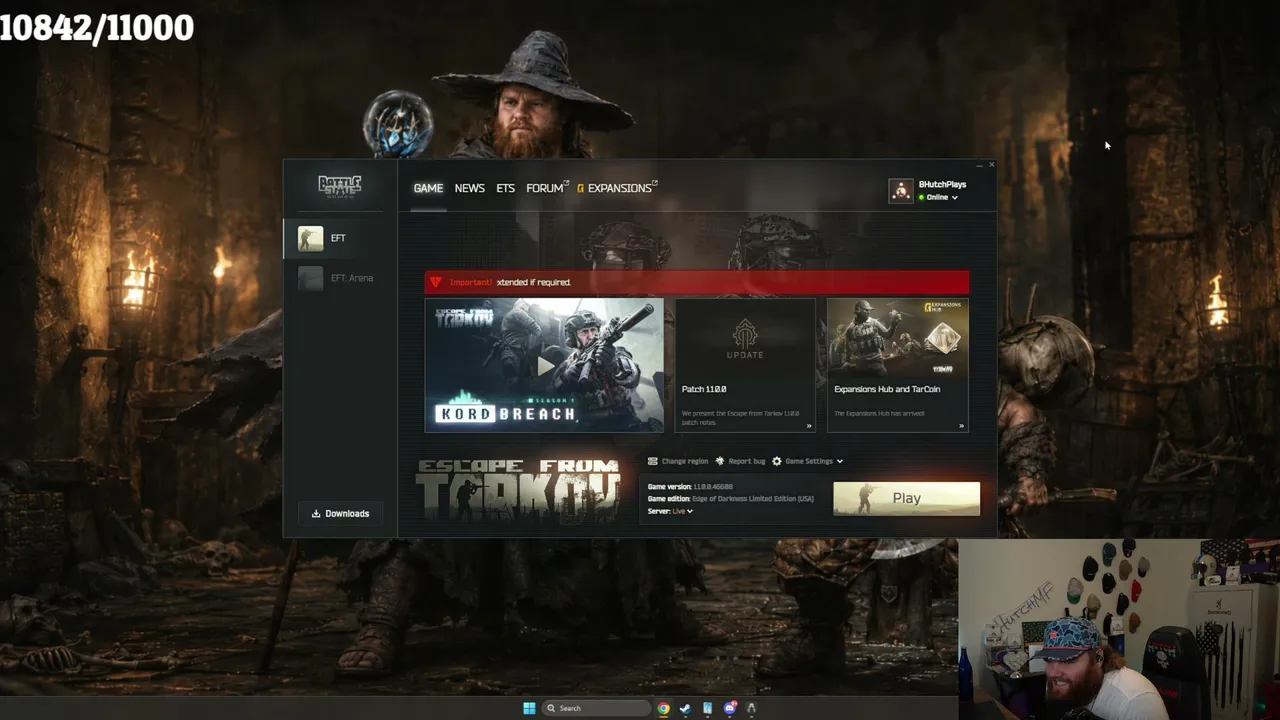Open the Patch 1.1.0.0 arrow icon
Screen dimensions: 1280x720
click(x=809, y=426)
